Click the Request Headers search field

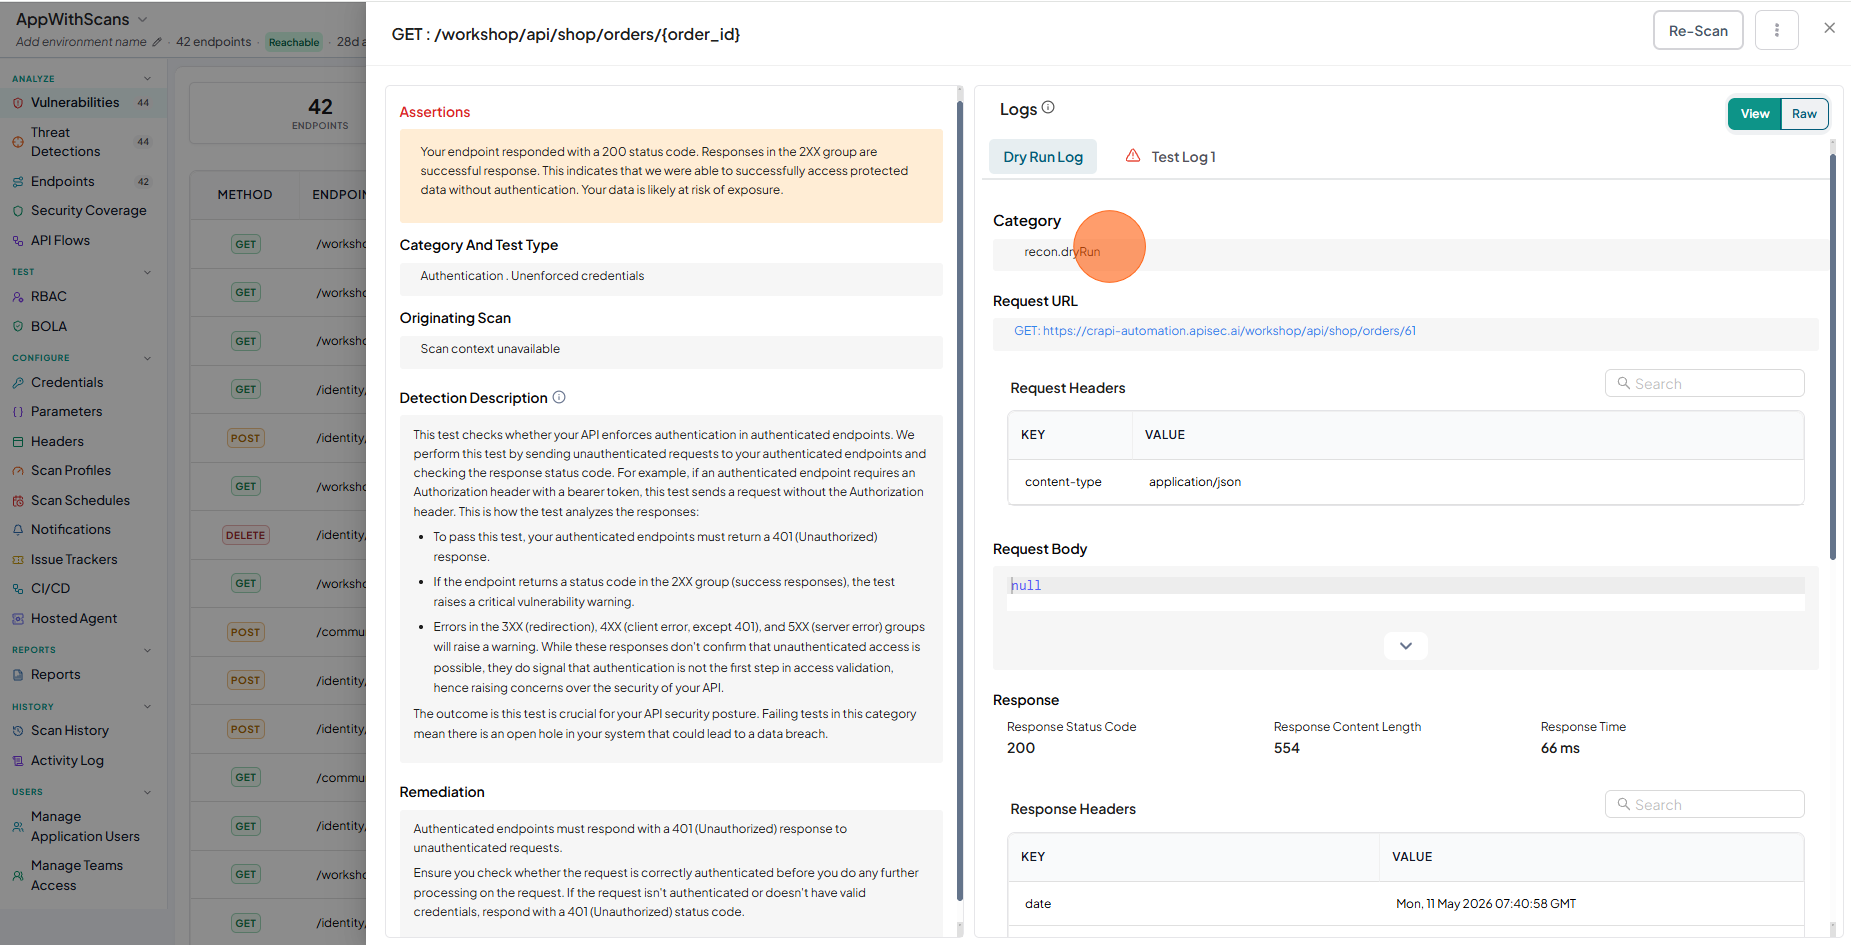tap(1705, 384)
